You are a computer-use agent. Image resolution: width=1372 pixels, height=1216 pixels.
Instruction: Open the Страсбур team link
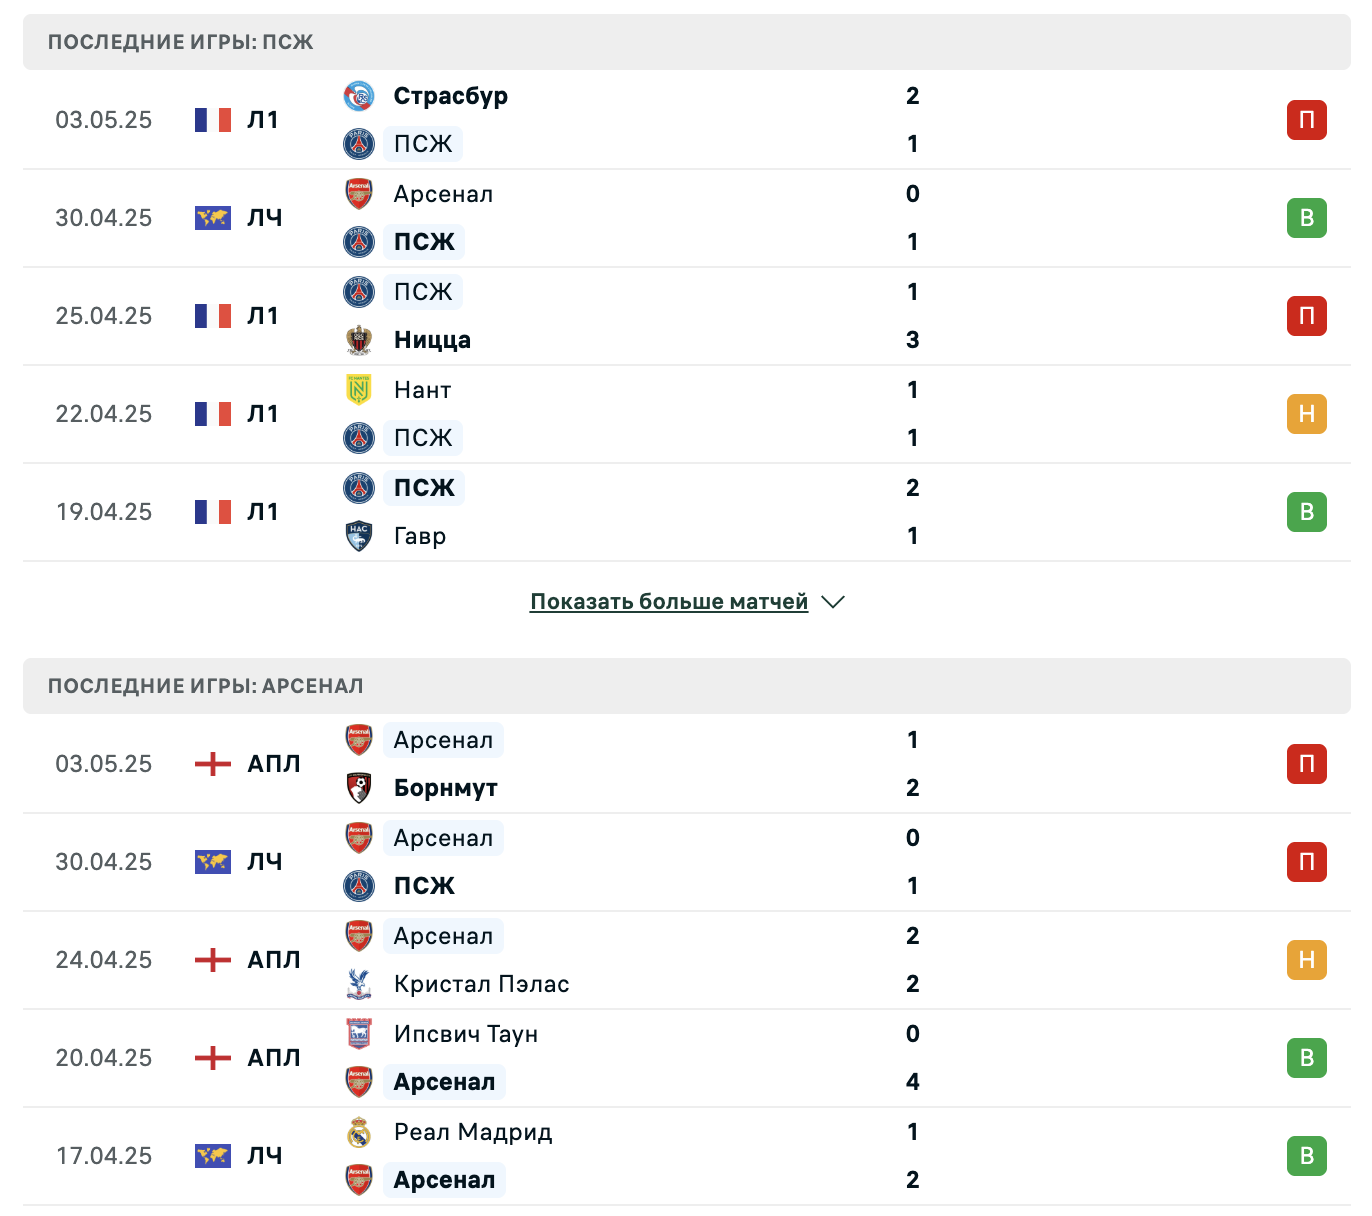[451, 96]
